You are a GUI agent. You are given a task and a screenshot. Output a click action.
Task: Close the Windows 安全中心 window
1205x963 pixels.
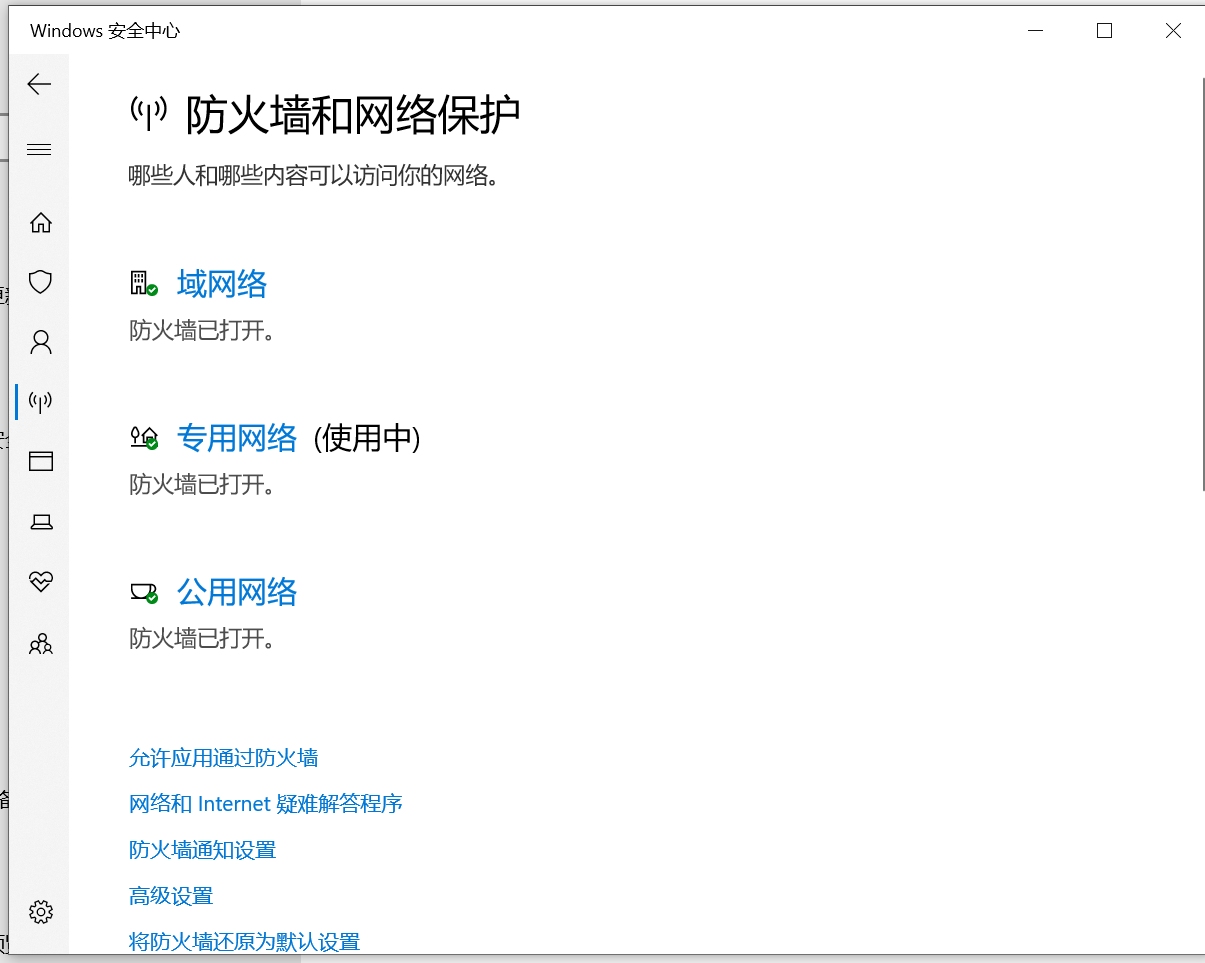click(1173, 31)
